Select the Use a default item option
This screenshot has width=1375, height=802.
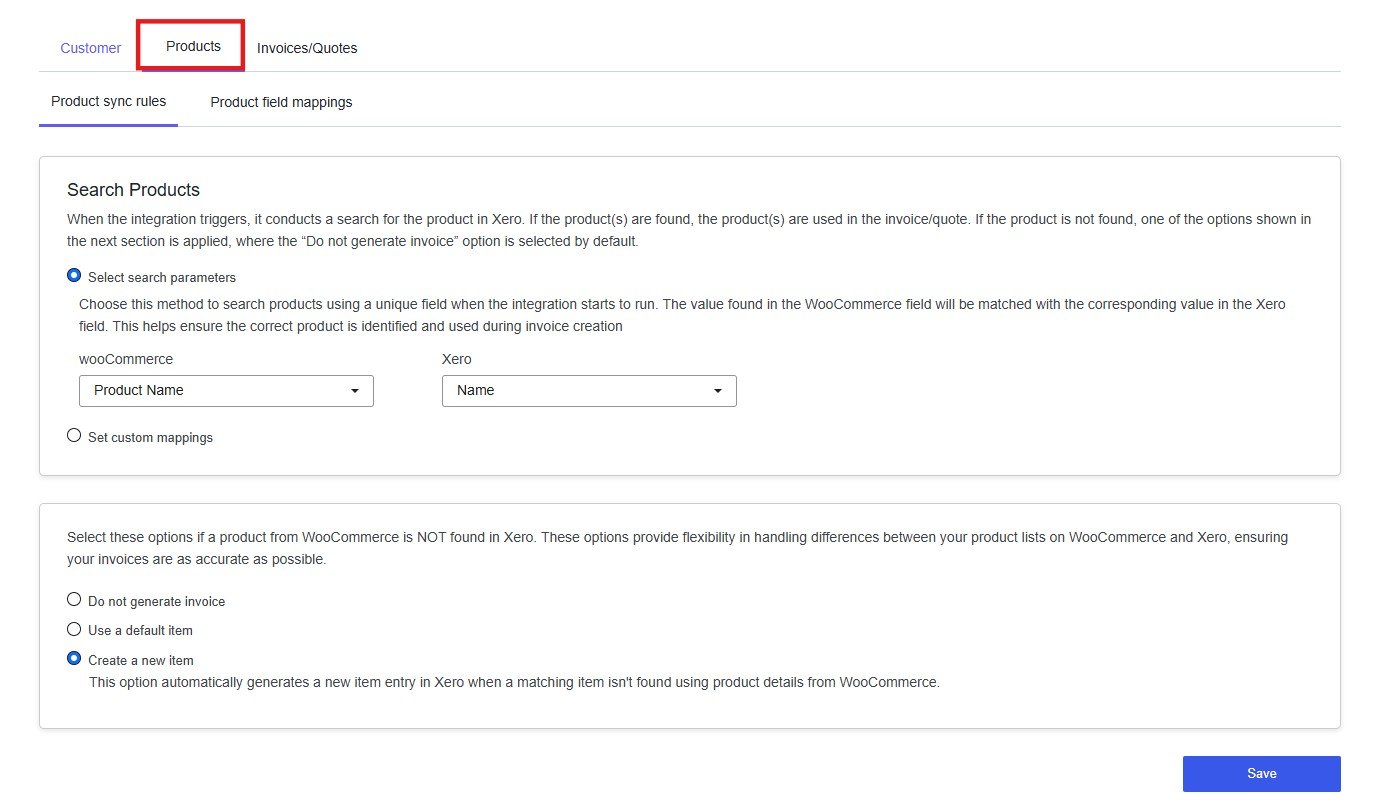[x=74, y=629]
